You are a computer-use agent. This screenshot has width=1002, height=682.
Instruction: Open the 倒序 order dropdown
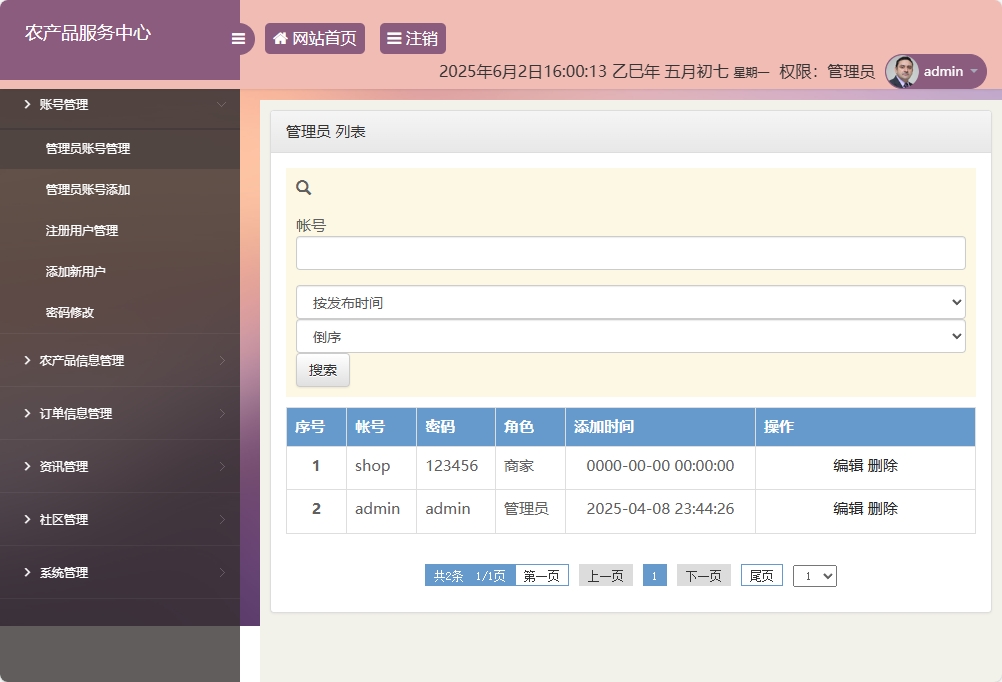coord(630,337)
